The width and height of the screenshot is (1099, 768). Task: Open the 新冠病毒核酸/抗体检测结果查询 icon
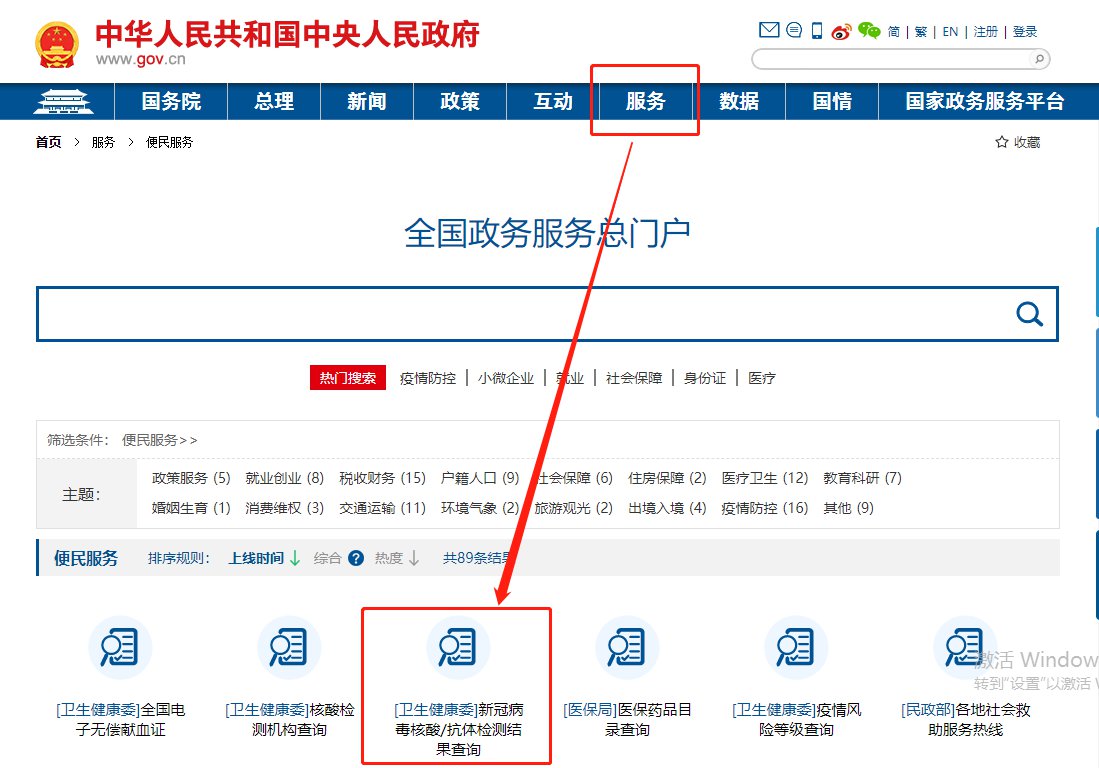point(458,647)
